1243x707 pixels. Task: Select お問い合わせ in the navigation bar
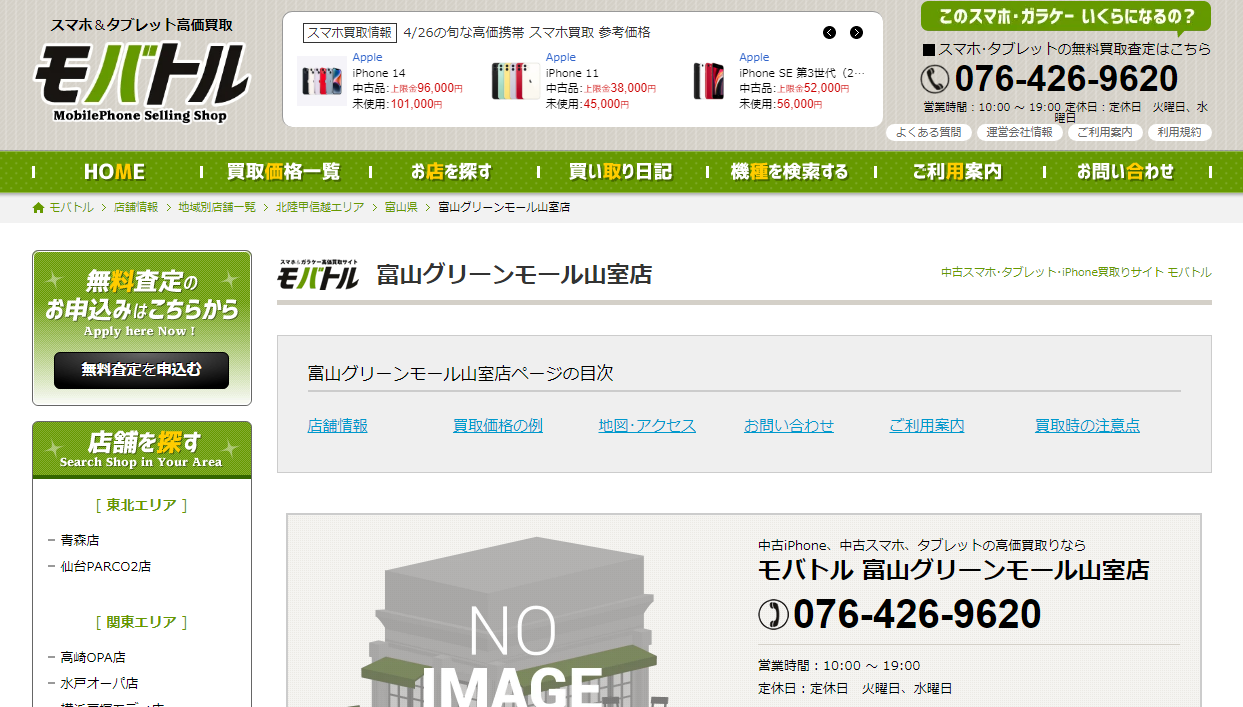point(1125,172)
